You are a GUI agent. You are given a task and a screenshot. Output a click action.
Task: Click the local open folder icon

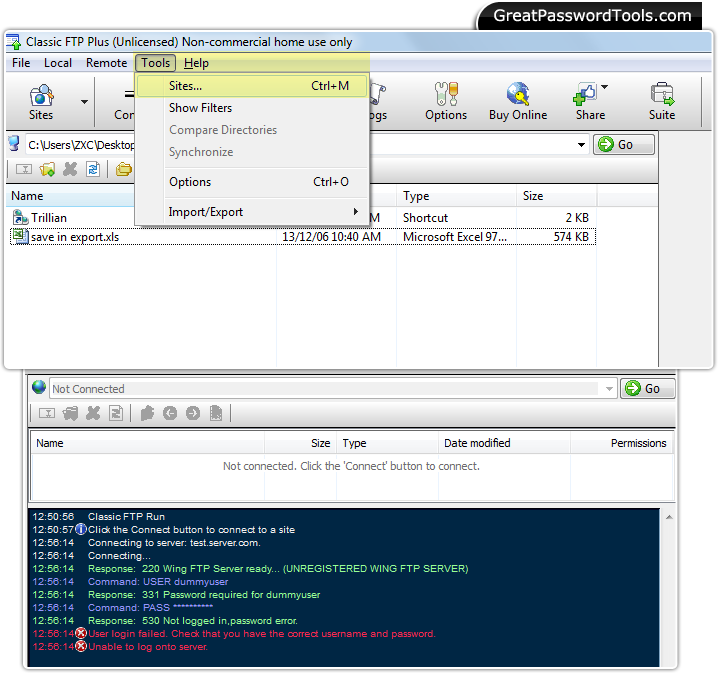124,169
